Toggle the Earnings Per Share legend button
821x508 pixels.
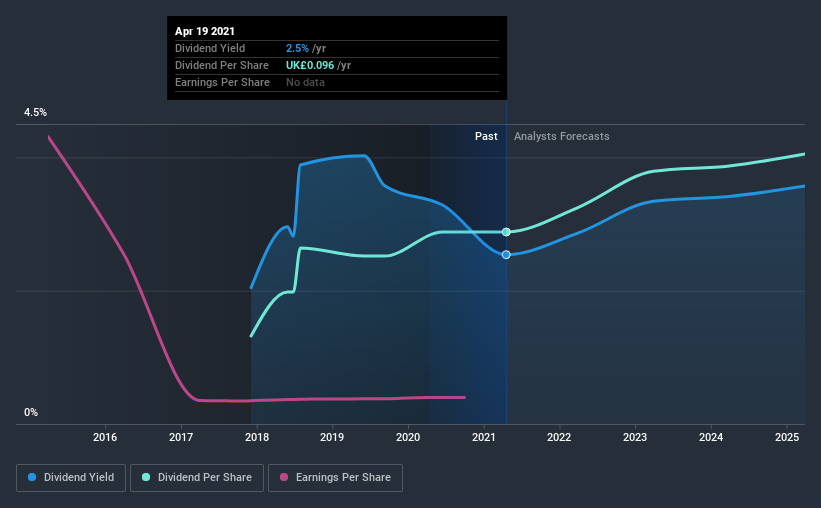point(335,478)
